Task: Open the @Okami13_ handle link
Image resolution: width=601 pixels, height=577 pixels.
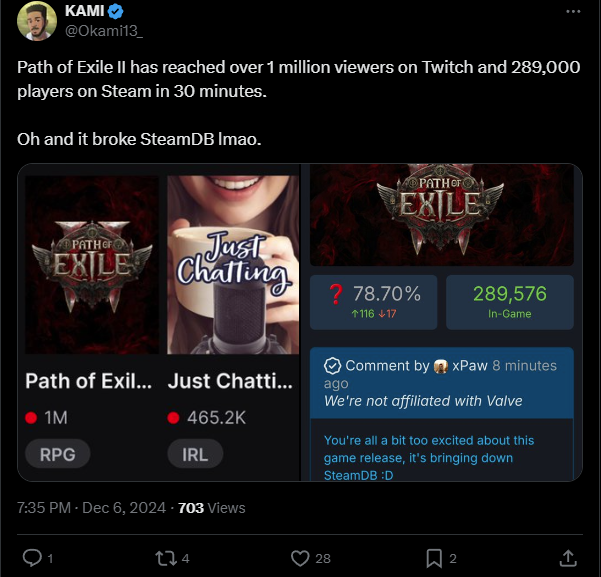Action: [x=105, y=31]
